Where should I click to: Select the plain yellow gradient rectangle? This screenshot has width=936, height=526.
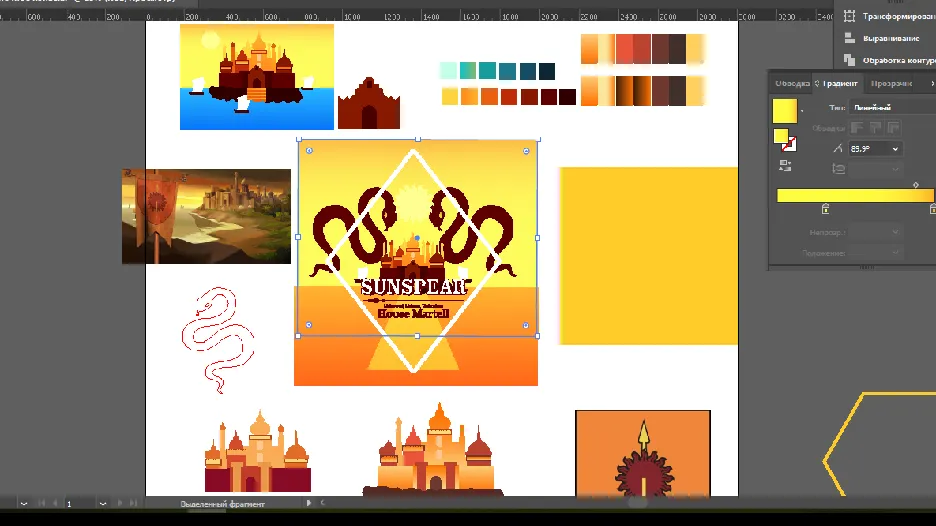[648, 256]
